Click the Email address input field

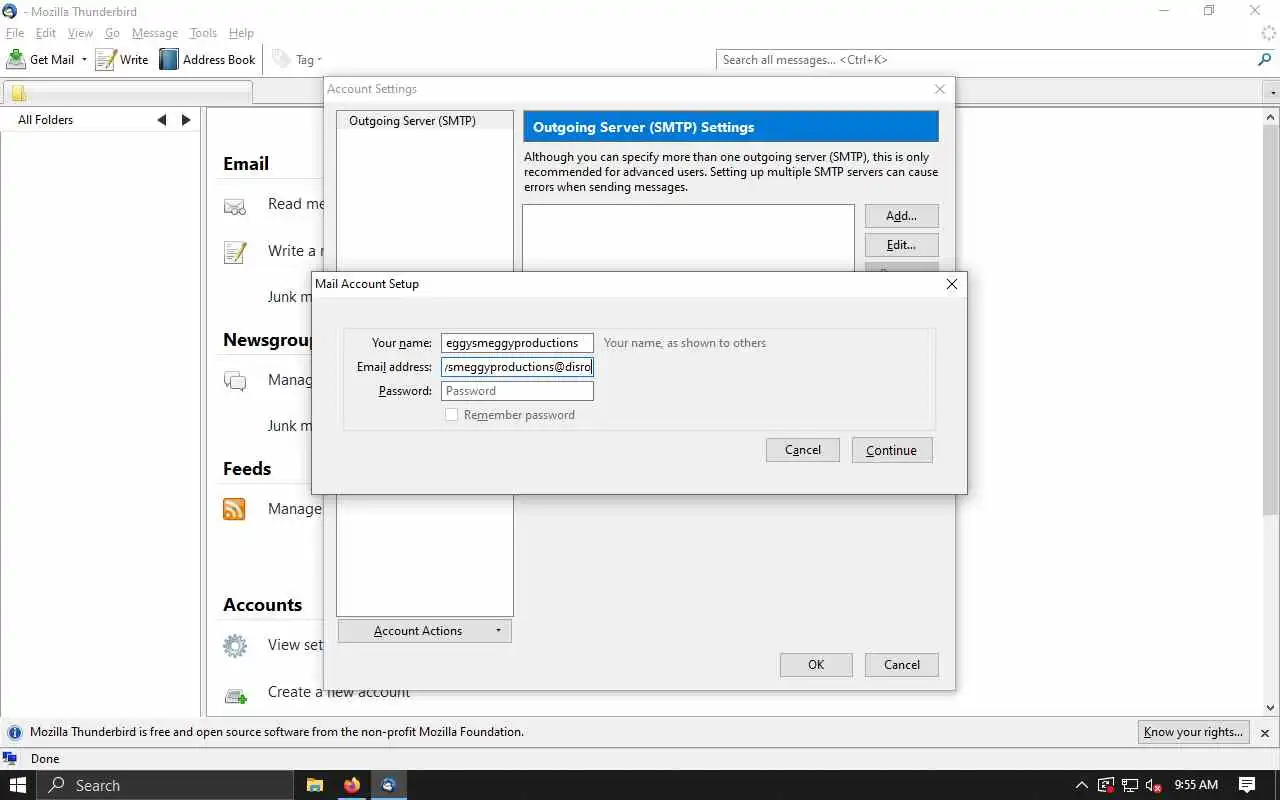click(x=517, y=367)
